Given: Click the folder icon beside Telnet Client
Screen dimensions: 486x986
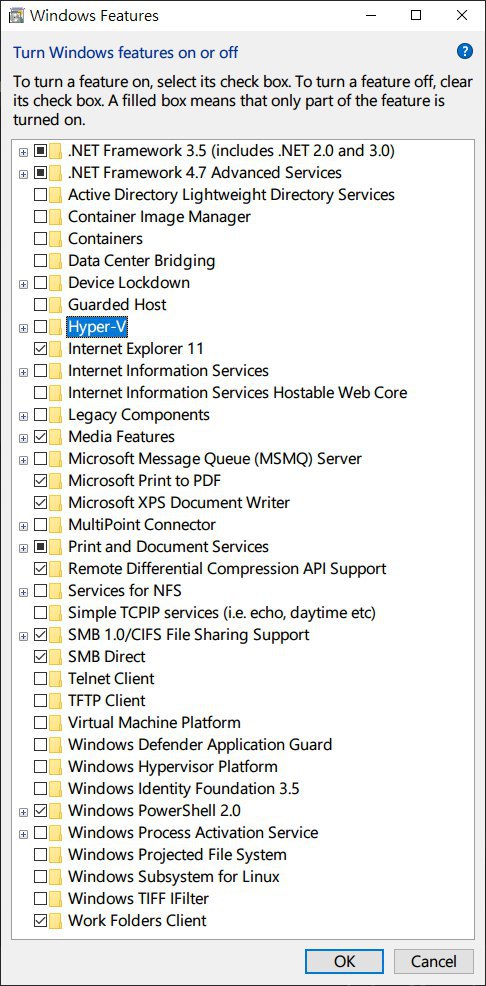Looking at the screenshot, I should [57, 679].
